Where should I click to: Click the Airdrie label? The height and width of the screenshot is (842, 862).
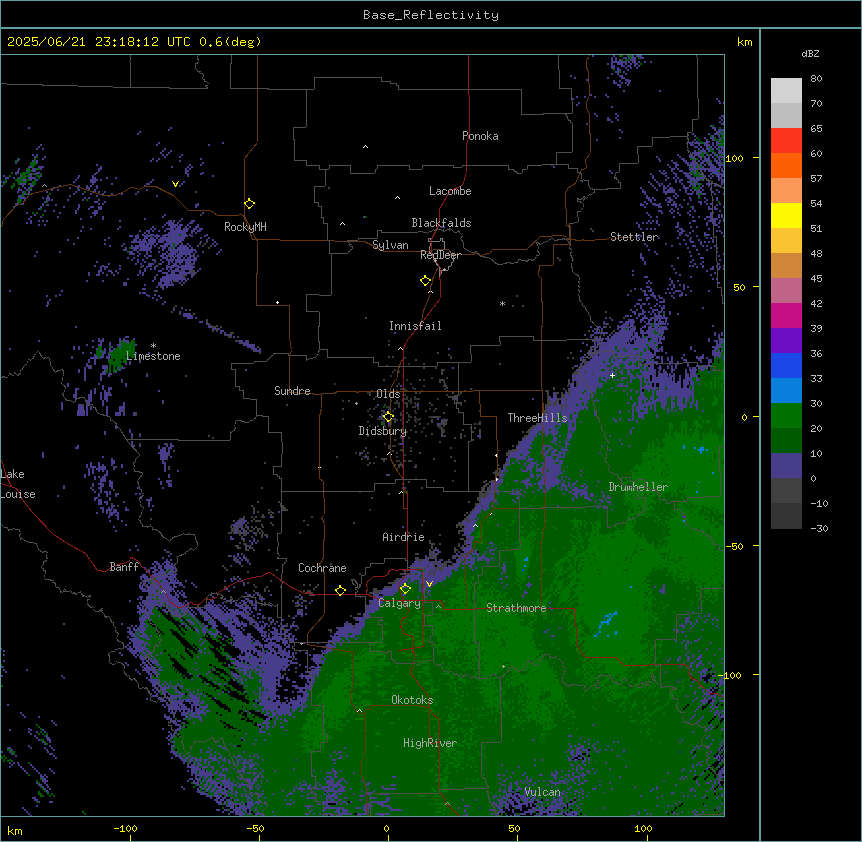403,537
